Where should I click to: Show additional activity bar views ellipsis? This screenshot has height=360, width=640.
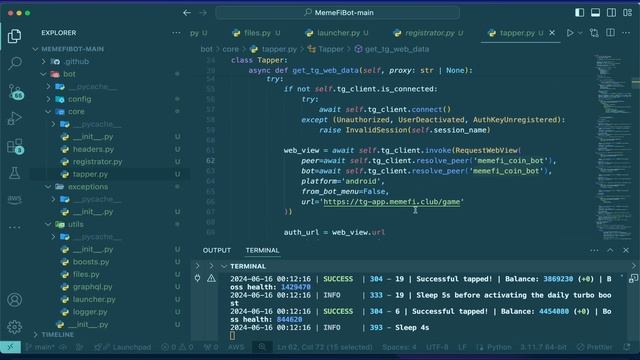click(15, 227)
